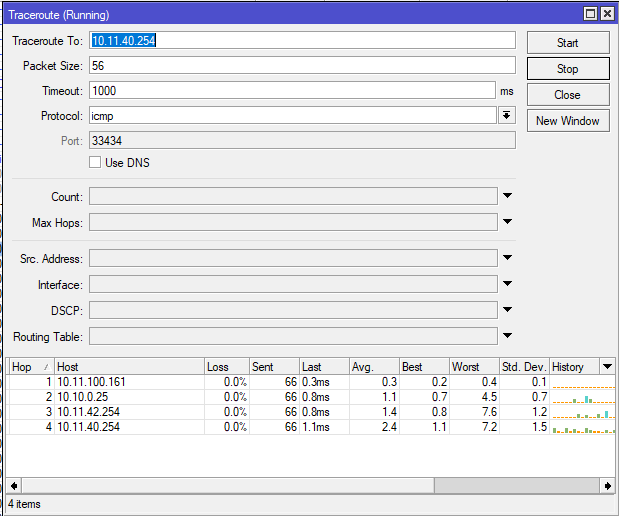Click the right arrow of horizontal scrollbar
619x516 pixels.
tap(608, 486)
